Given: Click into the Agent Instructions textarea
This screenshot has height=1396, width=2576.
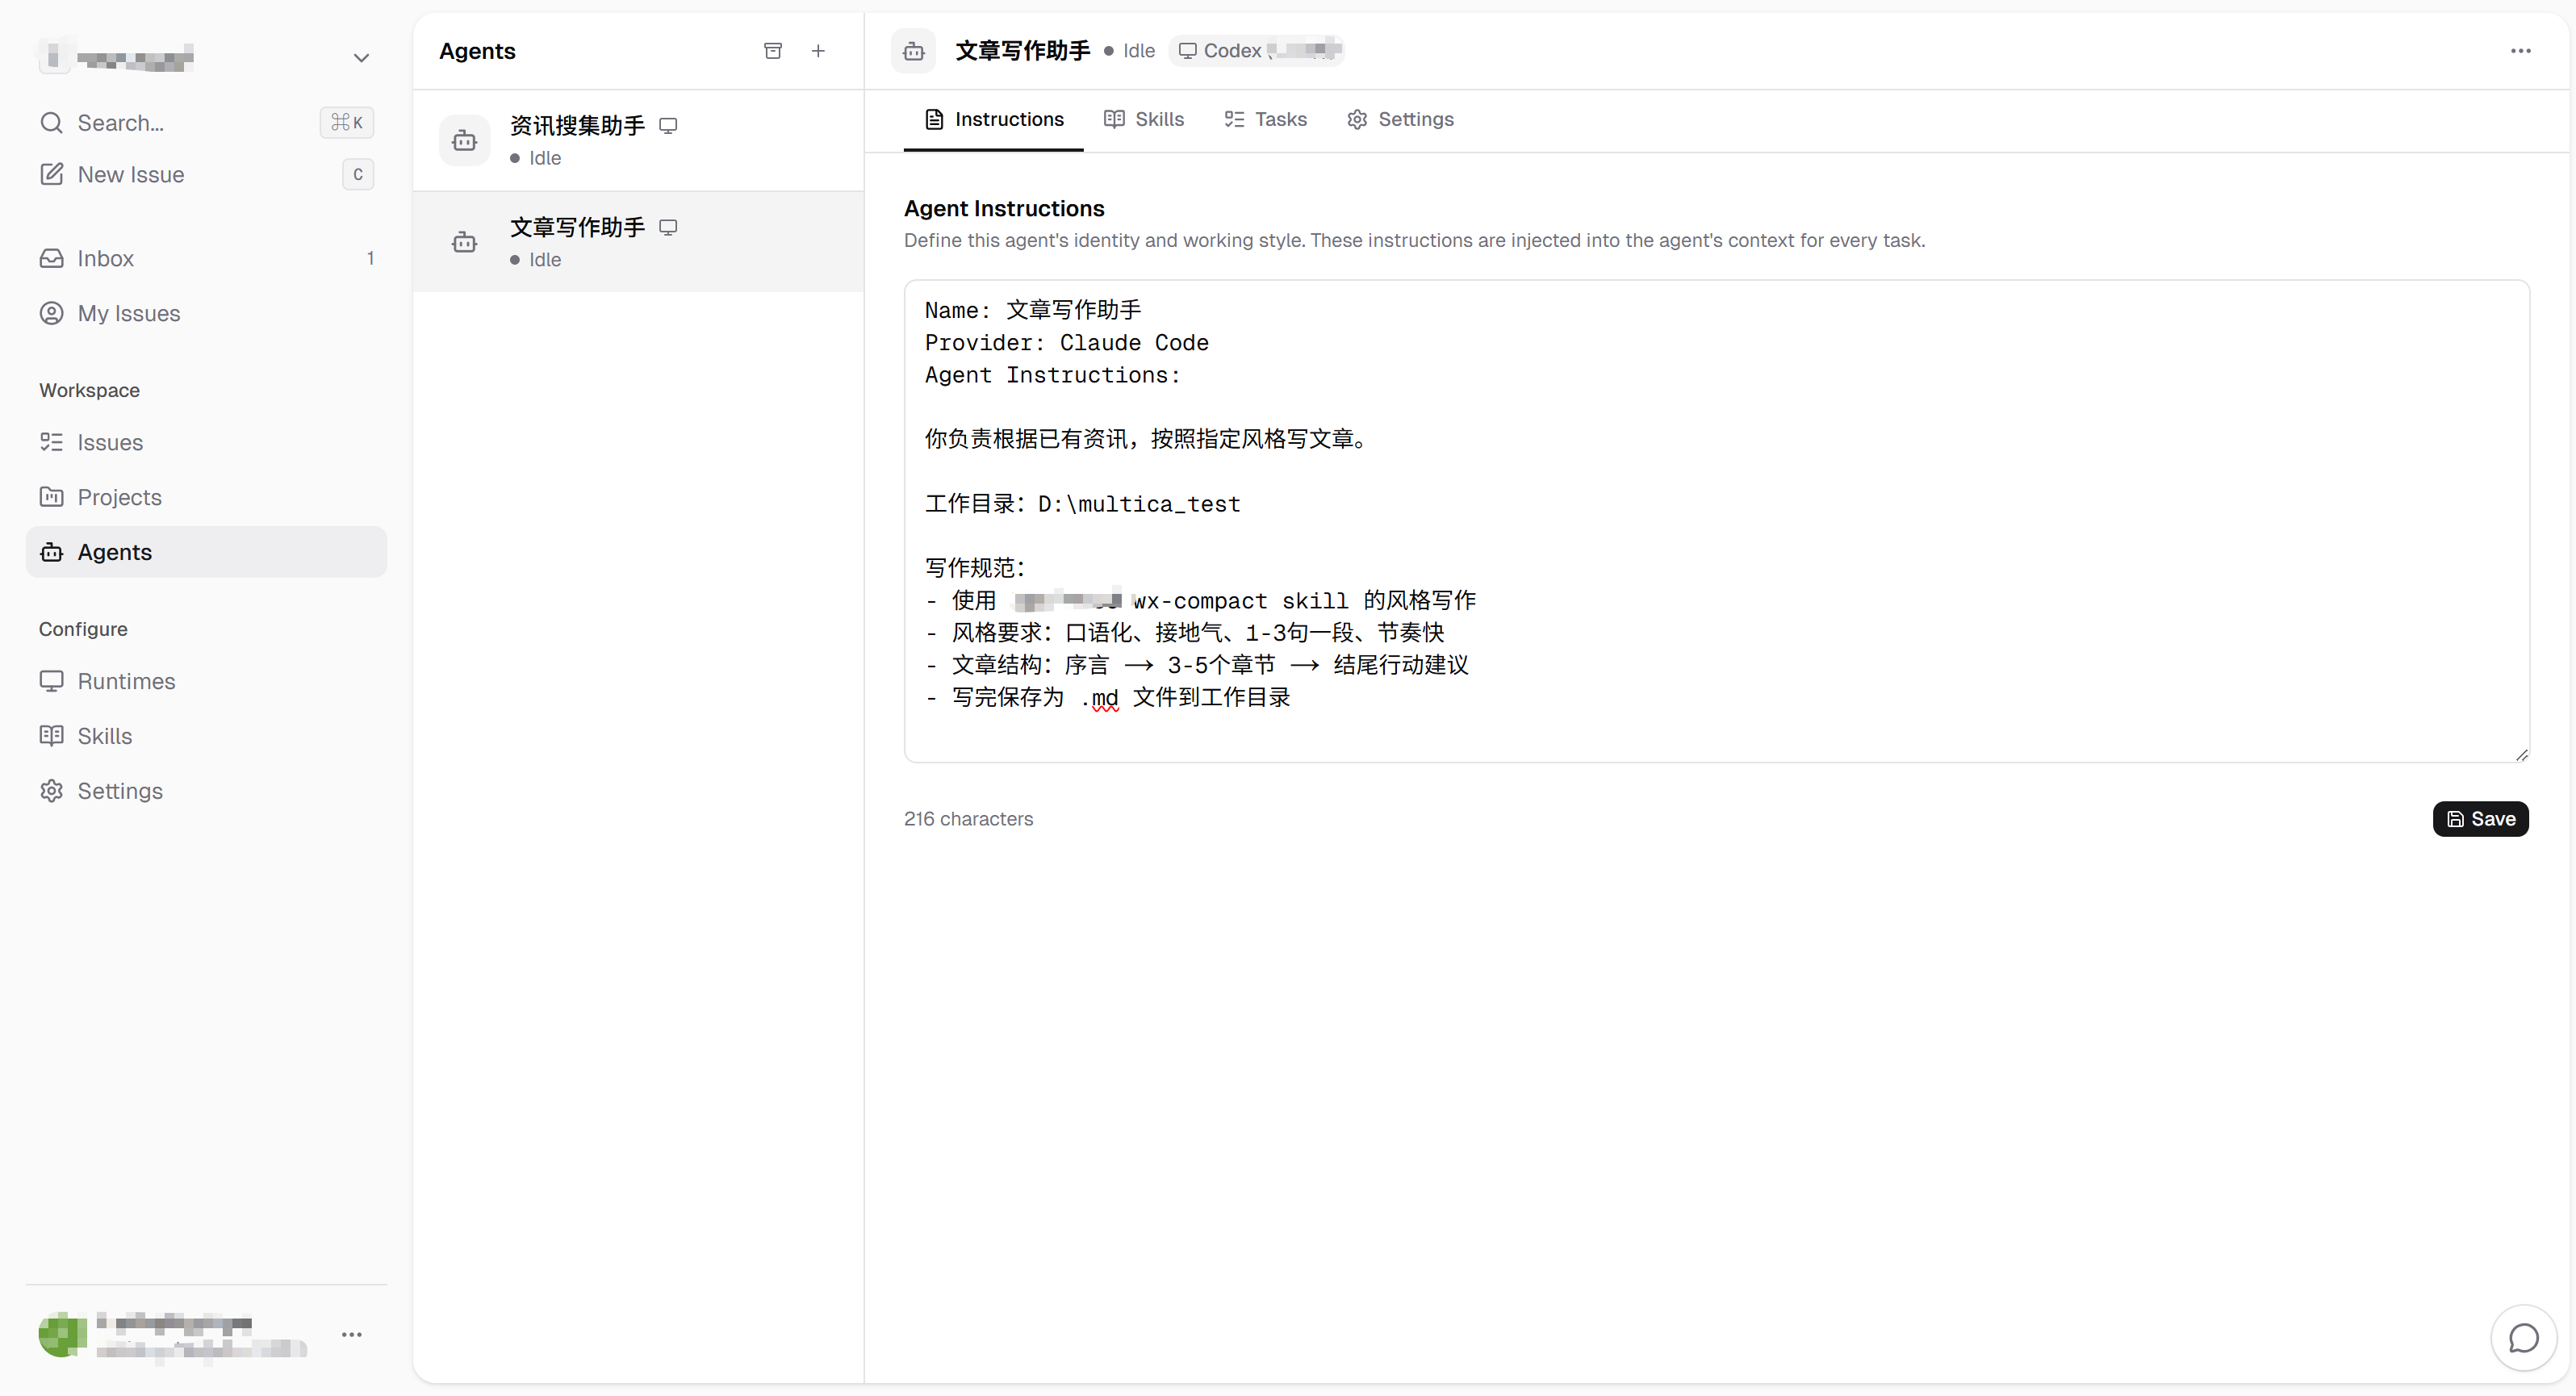Looking at the screenshot, I should point(1716,521).
